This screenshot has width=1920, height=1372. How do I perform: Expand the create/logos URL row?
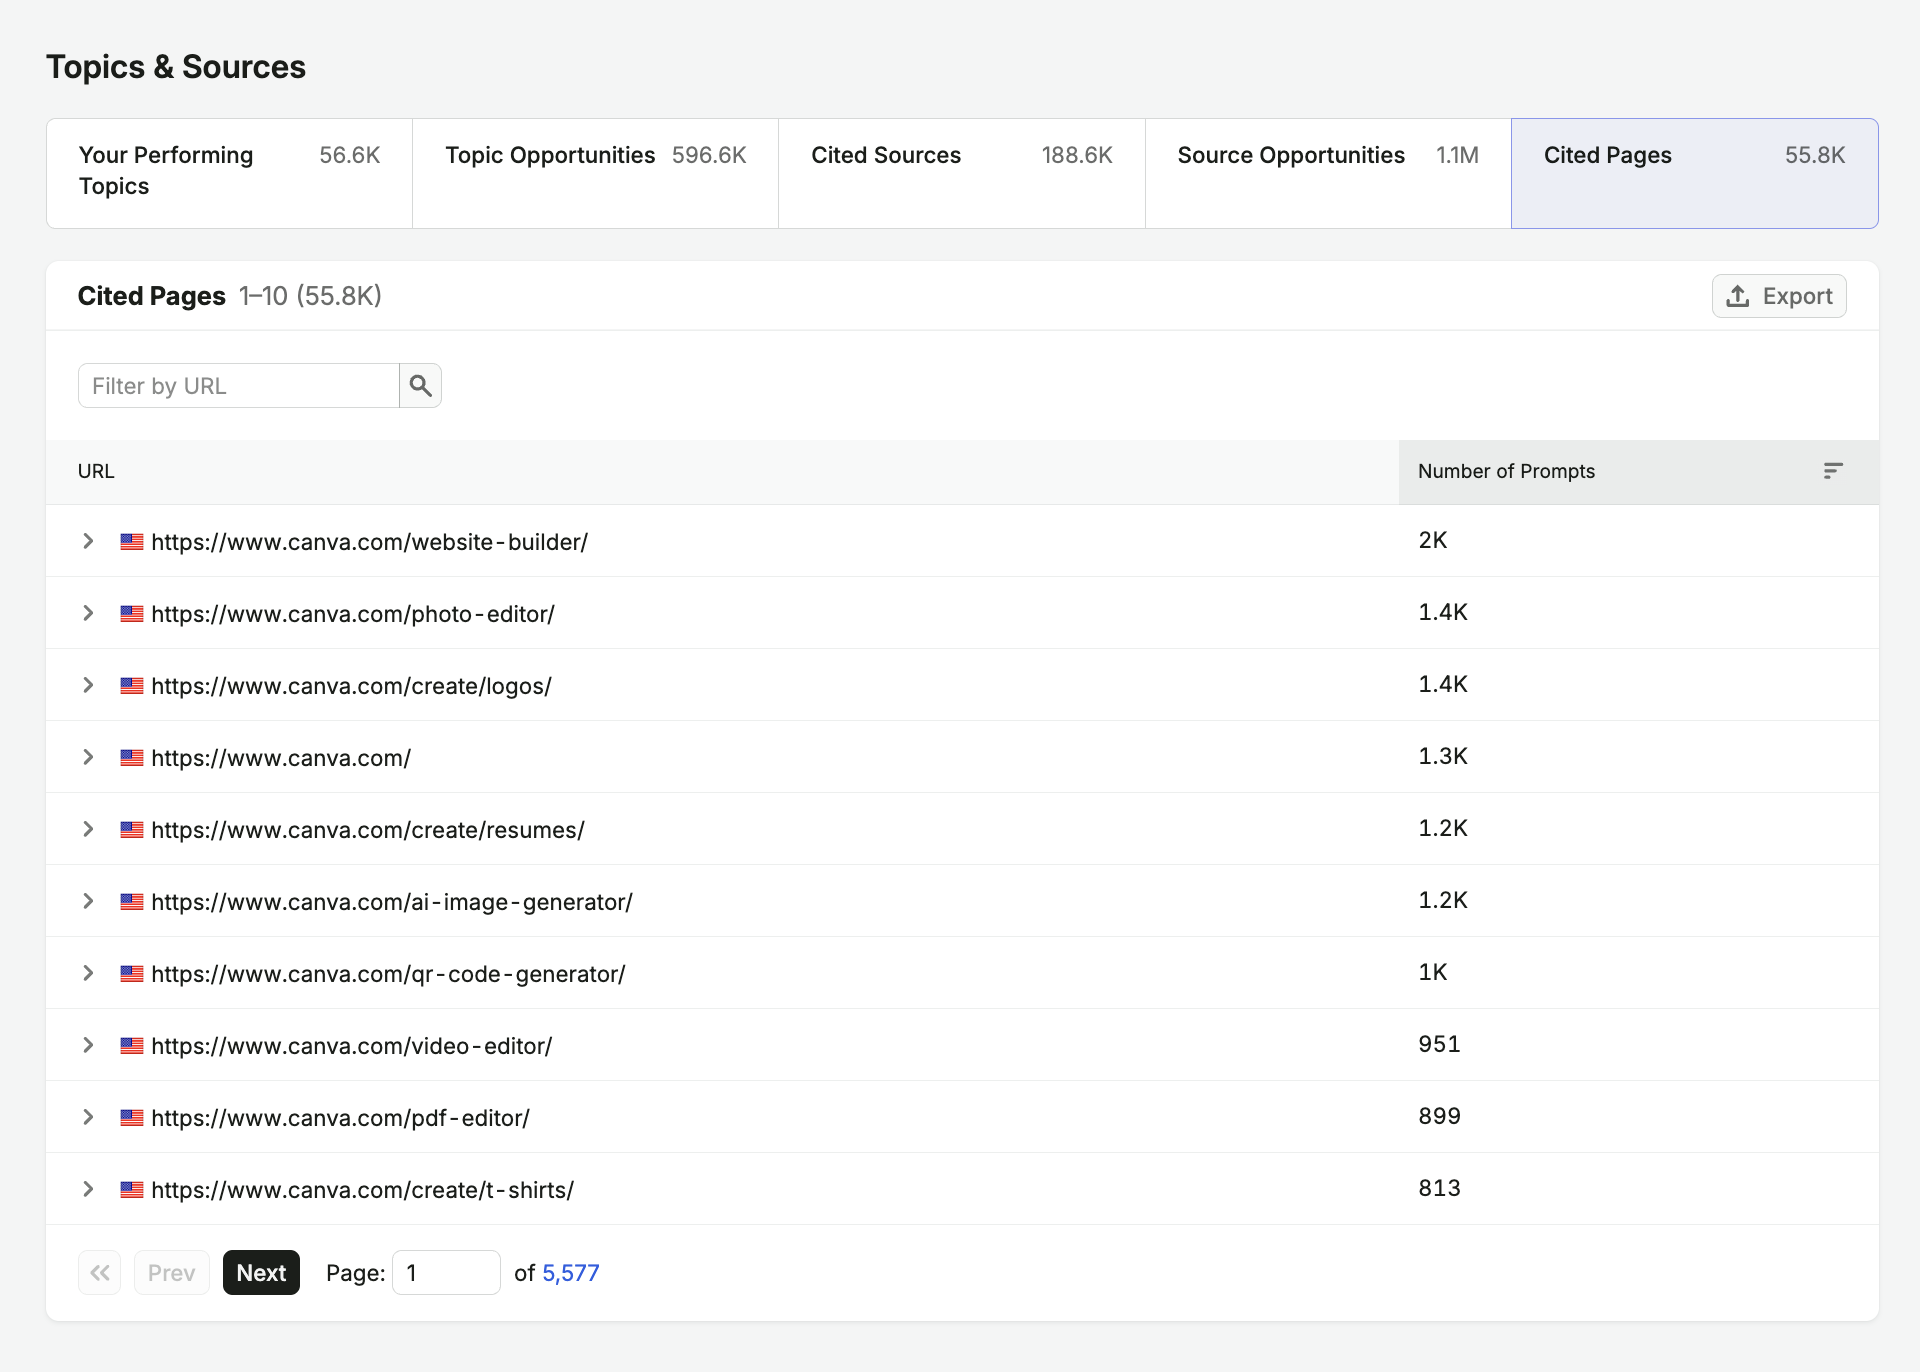(88, 685)
